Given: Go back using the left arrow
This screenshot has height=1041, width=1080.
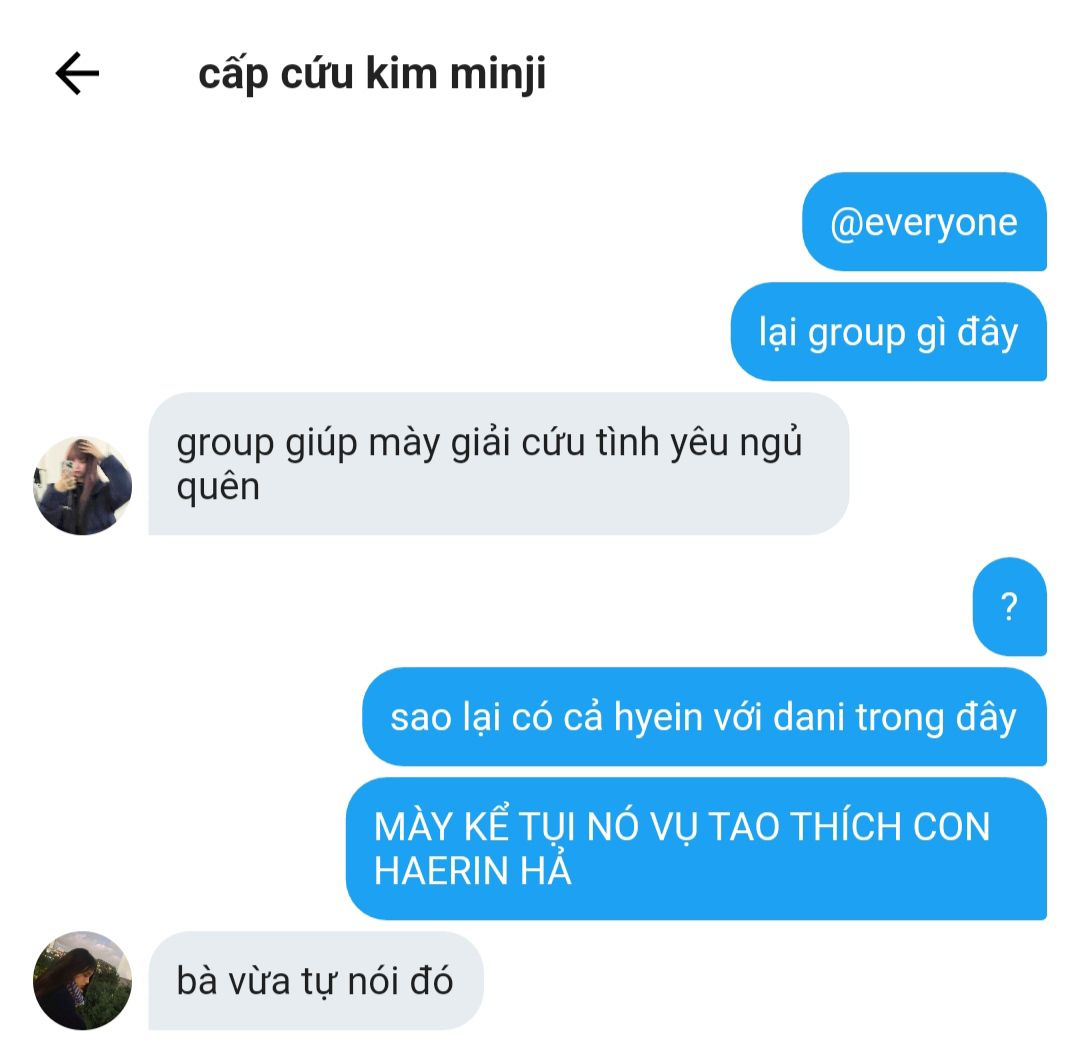Looking at the screenshot, I should point(77,73).
